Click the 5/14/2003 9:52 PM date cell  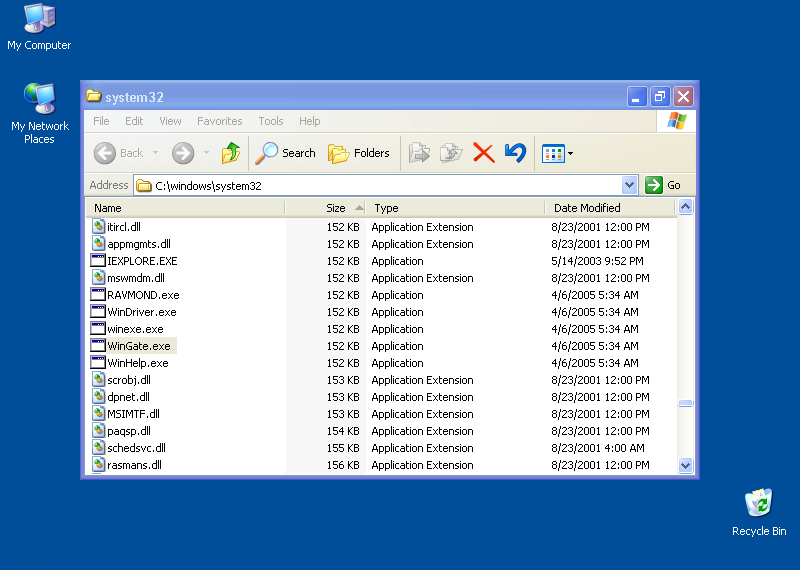tap(597, 261)
